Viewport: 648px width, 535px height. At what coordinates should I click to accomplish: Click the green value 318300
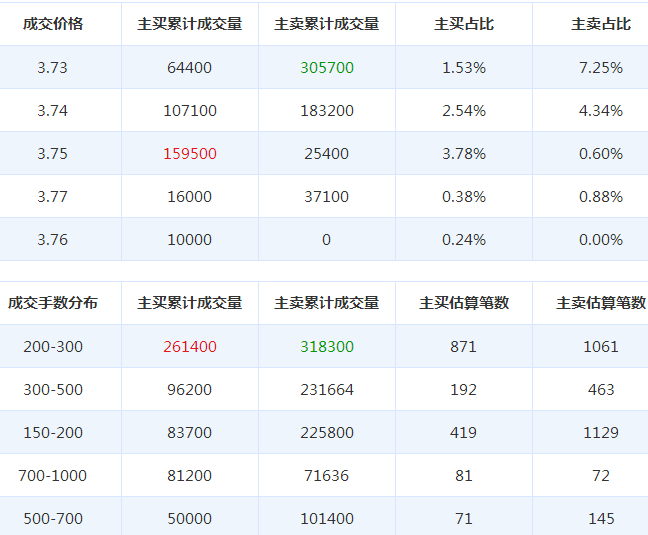pyautogui.click(x=327, y=346)
